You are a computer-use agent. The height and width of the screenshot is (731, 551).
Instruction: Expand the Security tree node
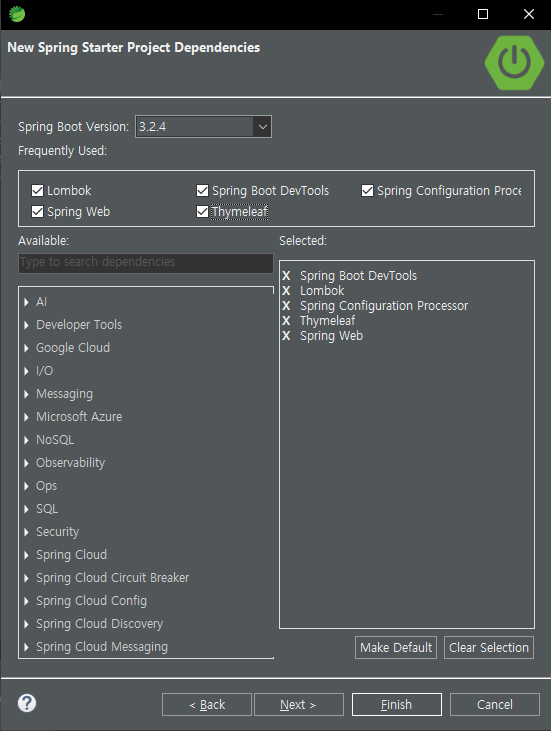[x=26, y=532]
